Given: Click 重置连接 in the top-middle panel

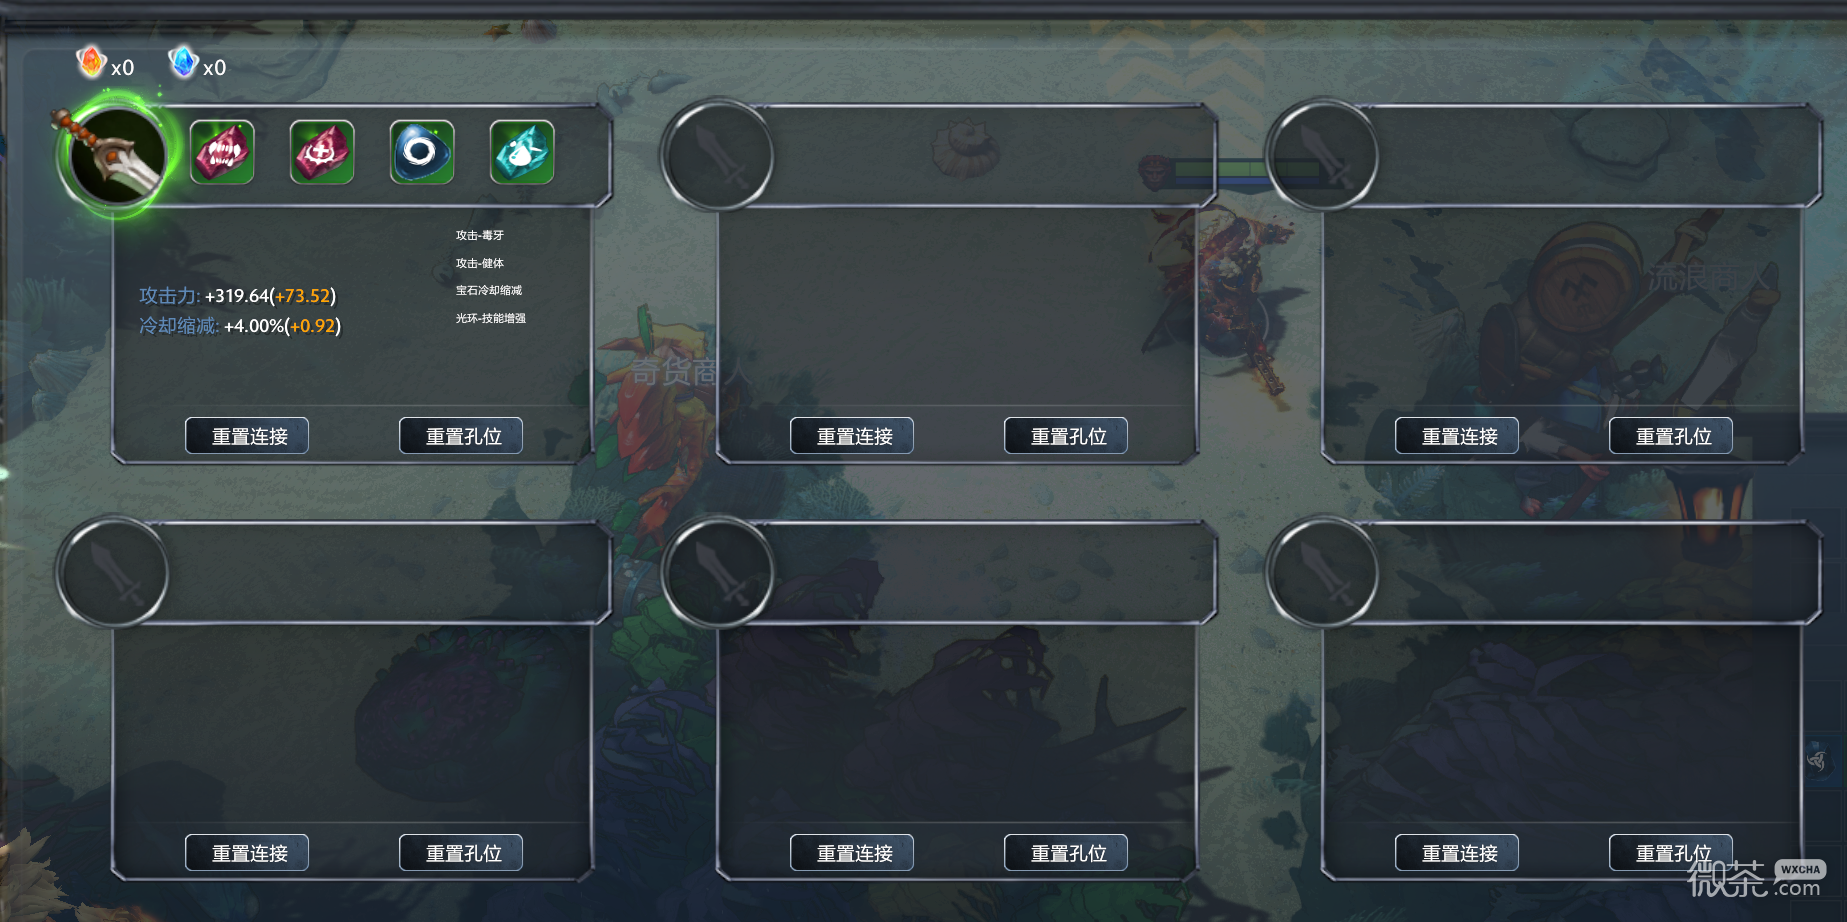Looking at the screenshot, I should click(852, 436).
